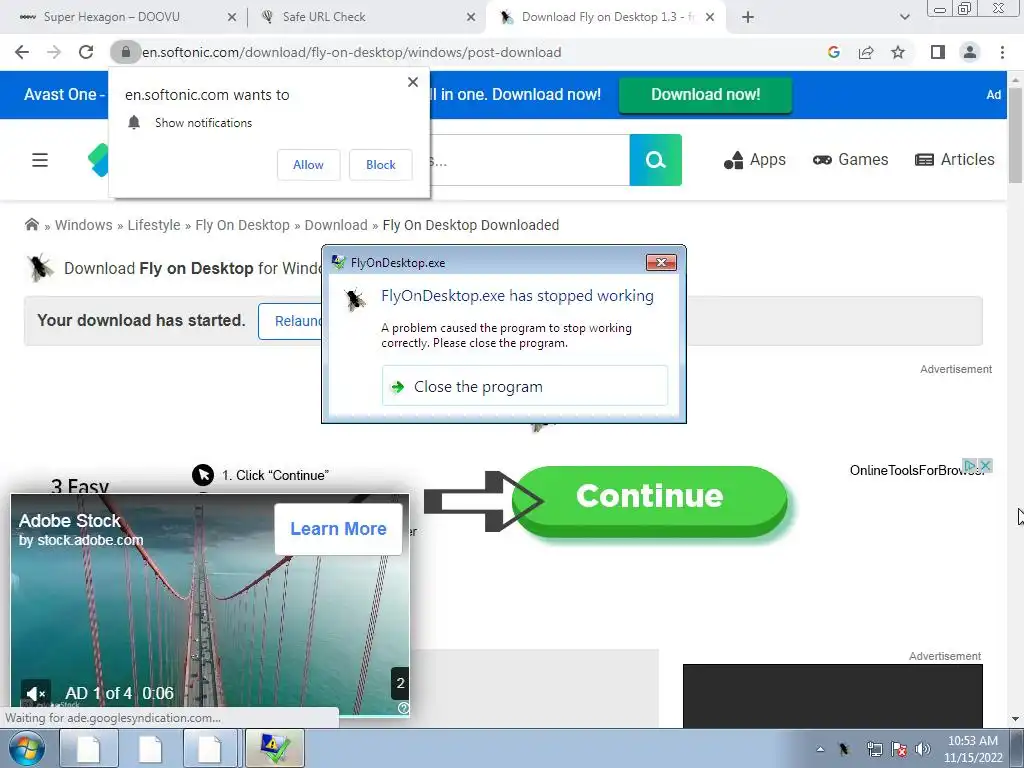Close the Fly on Desktop tab

point(710,18)
